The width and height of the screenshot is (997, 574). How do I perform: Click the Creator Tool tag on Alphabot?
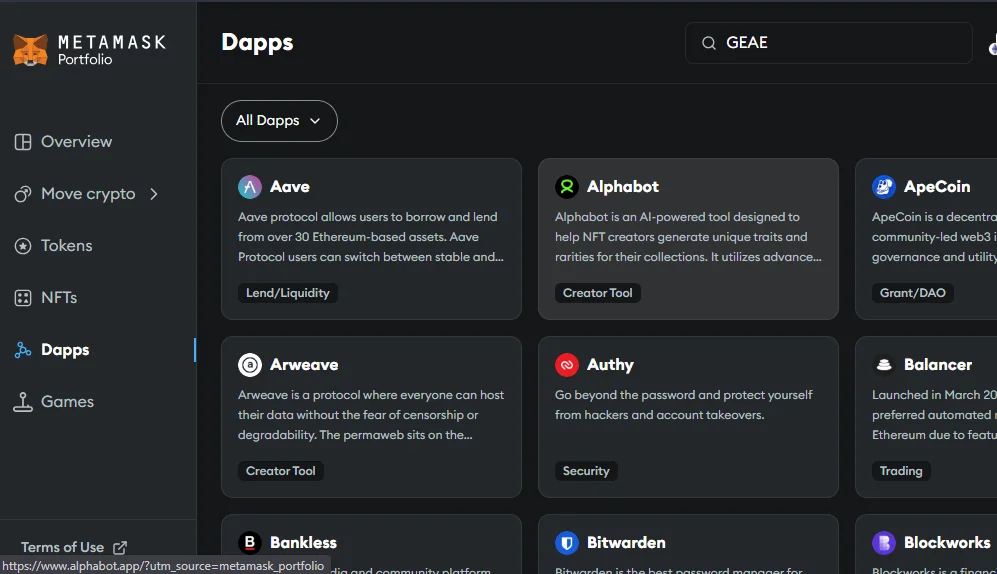click(598, 293)
